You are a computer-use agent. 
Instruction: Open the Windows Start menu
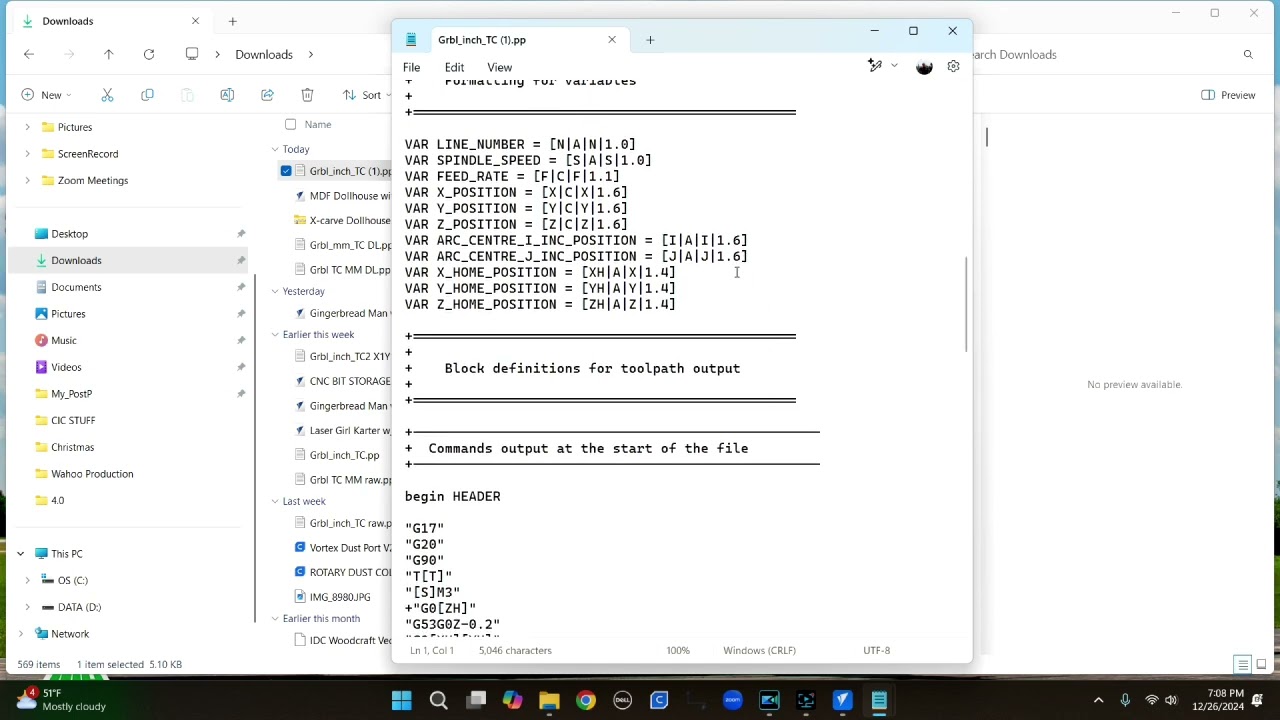point(402,700)
